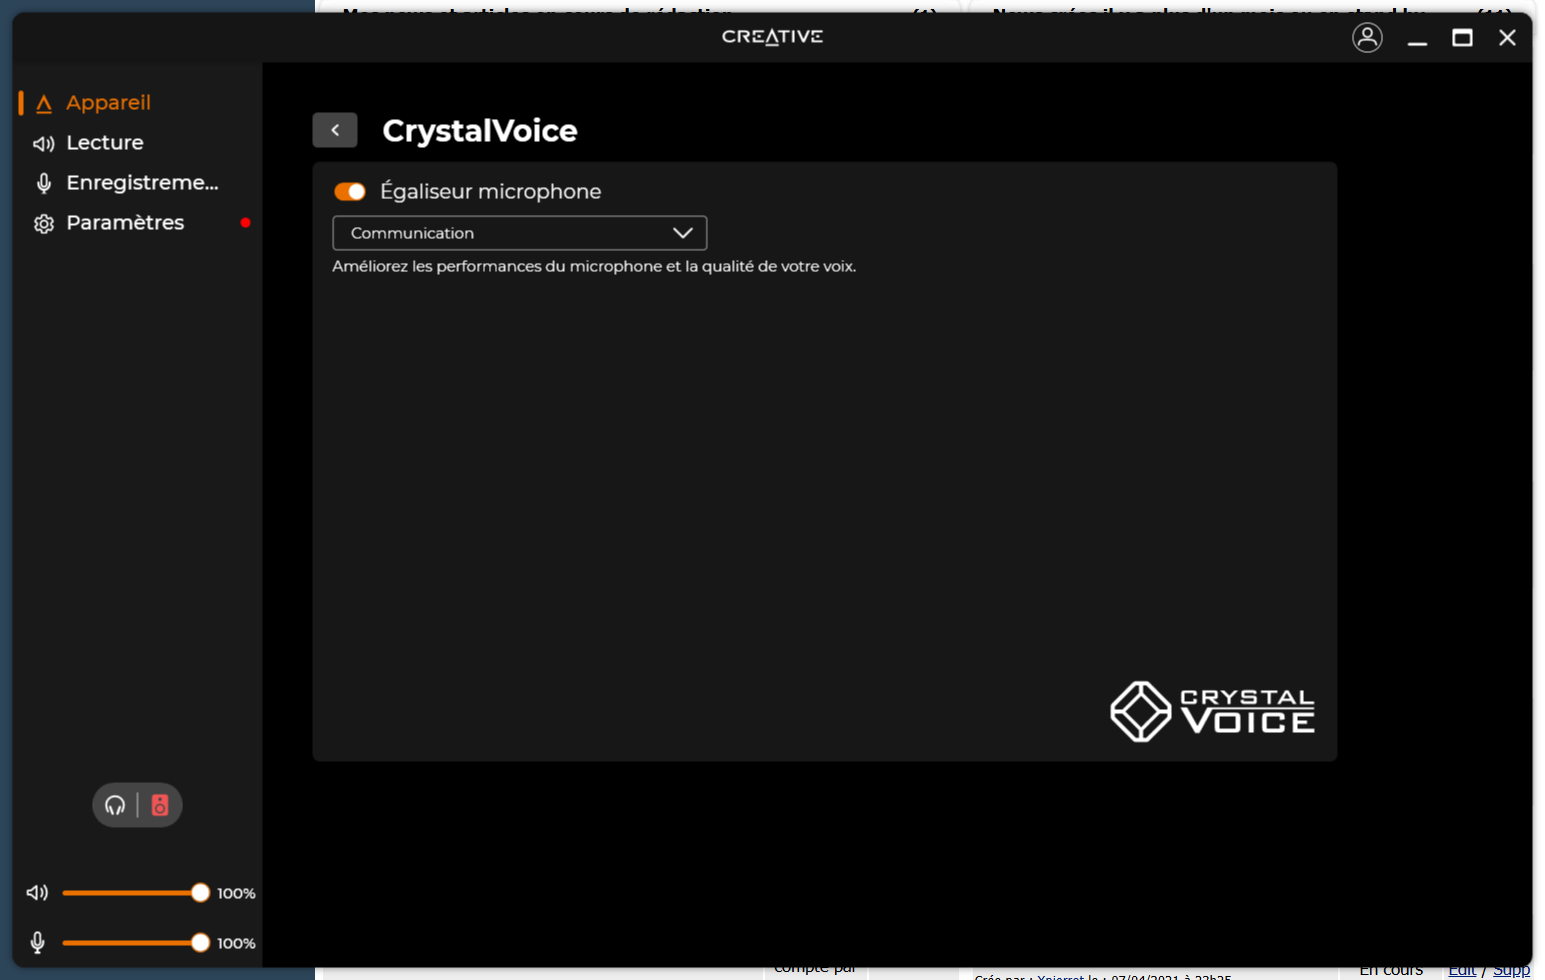Image resolution: width=1545 pixels, height=980 pixels.
Task: Maximize the Creative app window
Action: tap(1462, 38)
